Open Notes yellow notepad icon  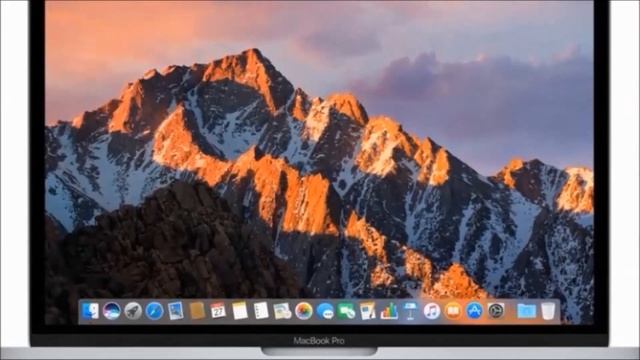(240, 311)
